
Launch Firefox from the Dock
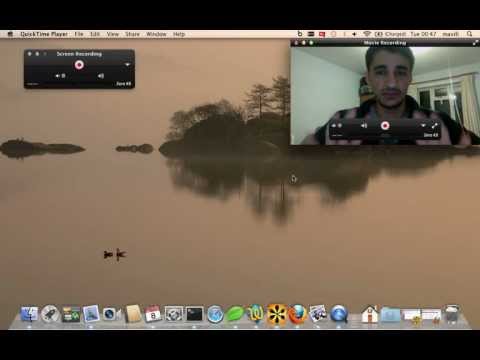click(x=297, y=314)
